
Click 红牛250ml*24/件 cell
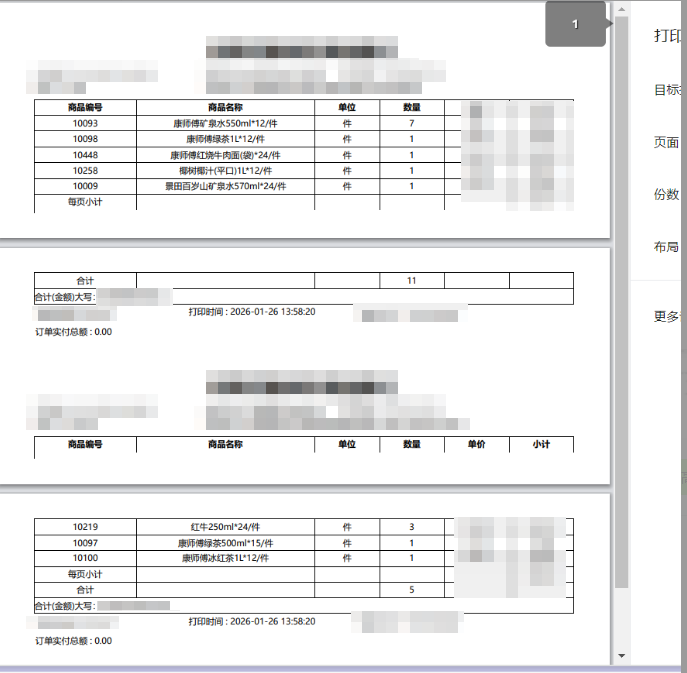pyautogui.click(x=225, y=527)
